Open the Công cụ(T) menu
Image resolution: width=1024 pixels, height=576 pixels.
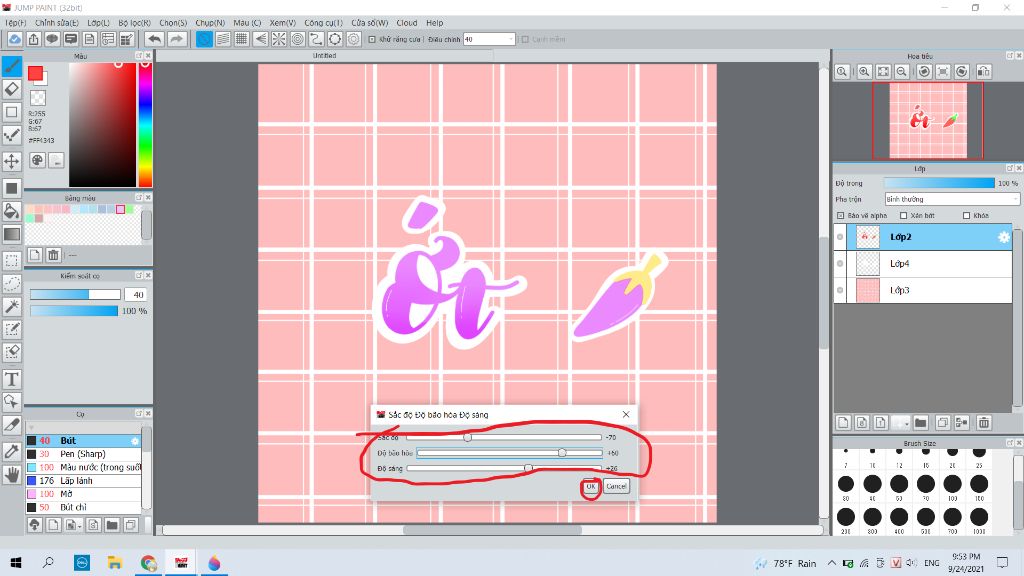(x=323, y=22)
